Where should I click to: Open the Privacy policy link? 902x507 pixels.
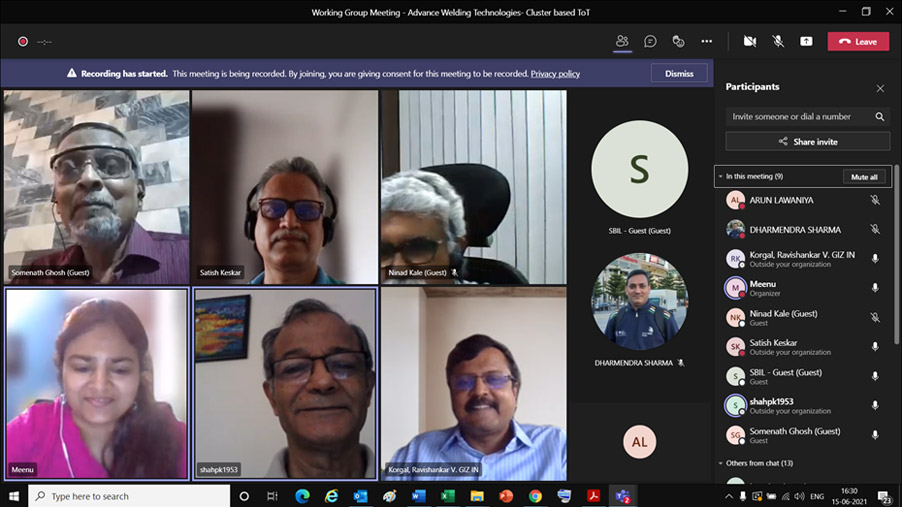555,74
